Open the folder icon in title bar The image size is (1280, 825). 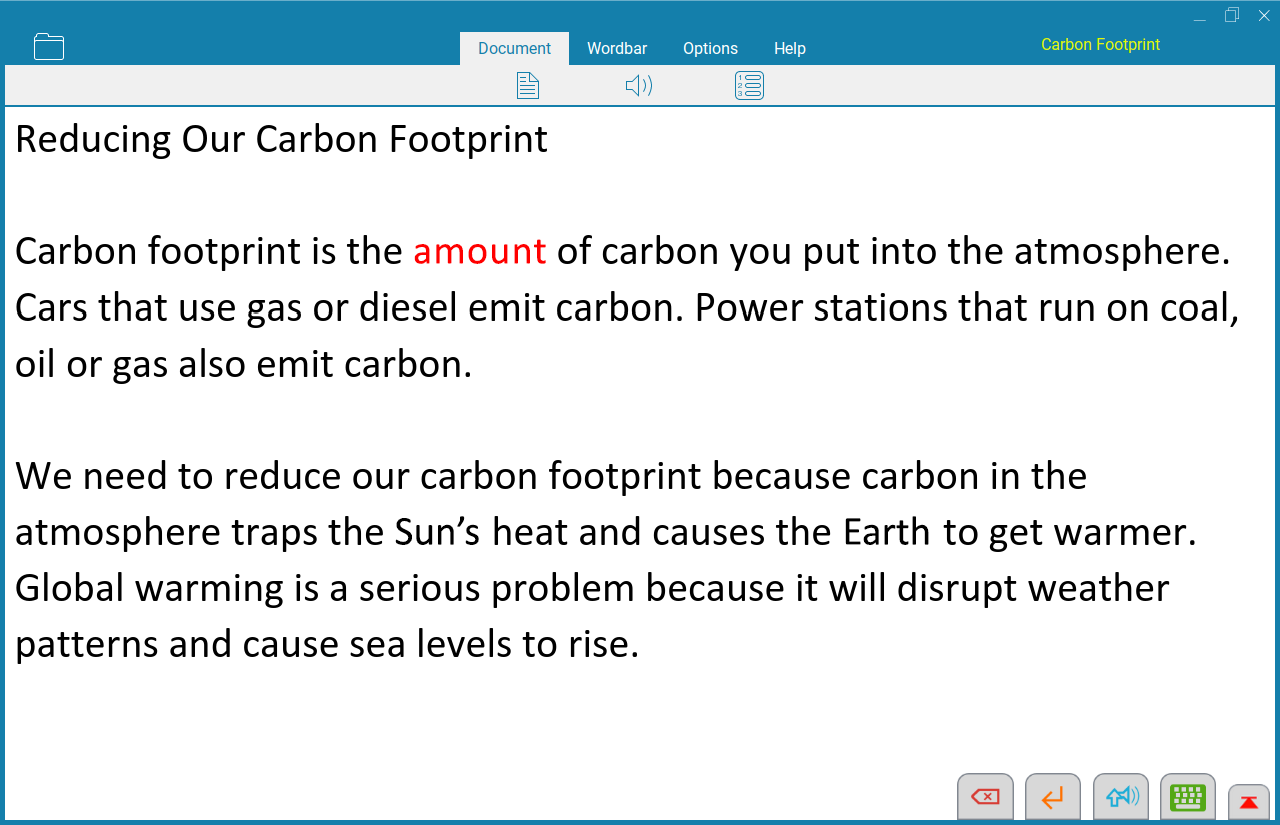[48, 47]
